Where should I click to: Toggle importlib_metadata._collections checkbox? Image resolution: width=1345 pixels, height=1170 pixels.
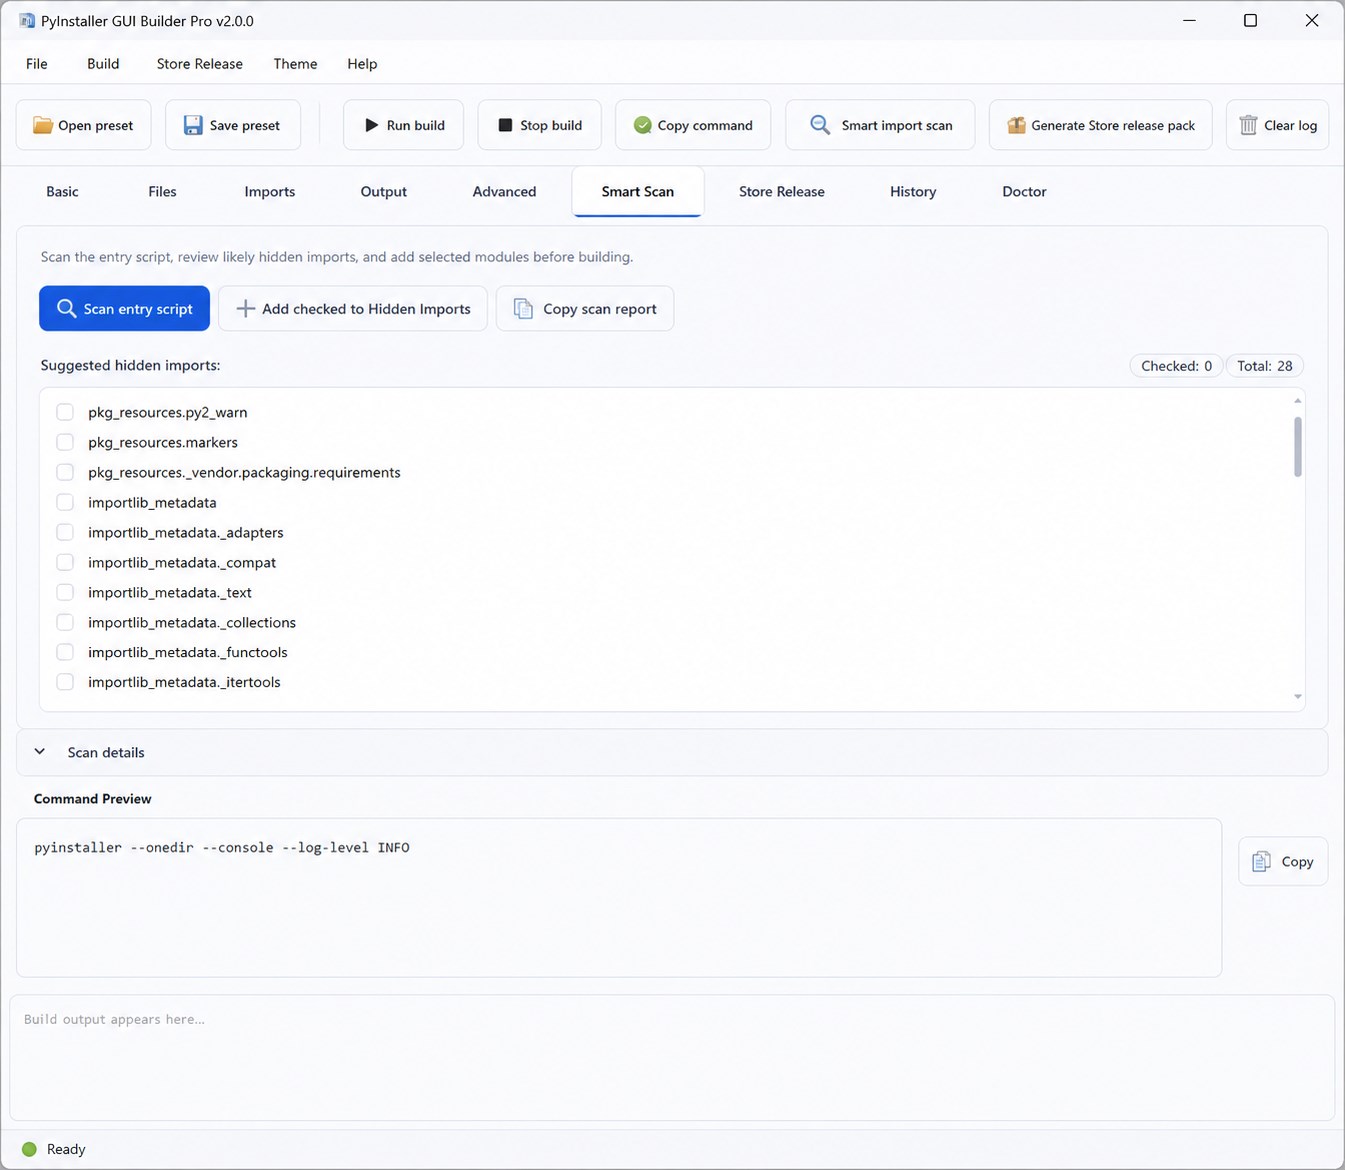click(x=65, y=622)
